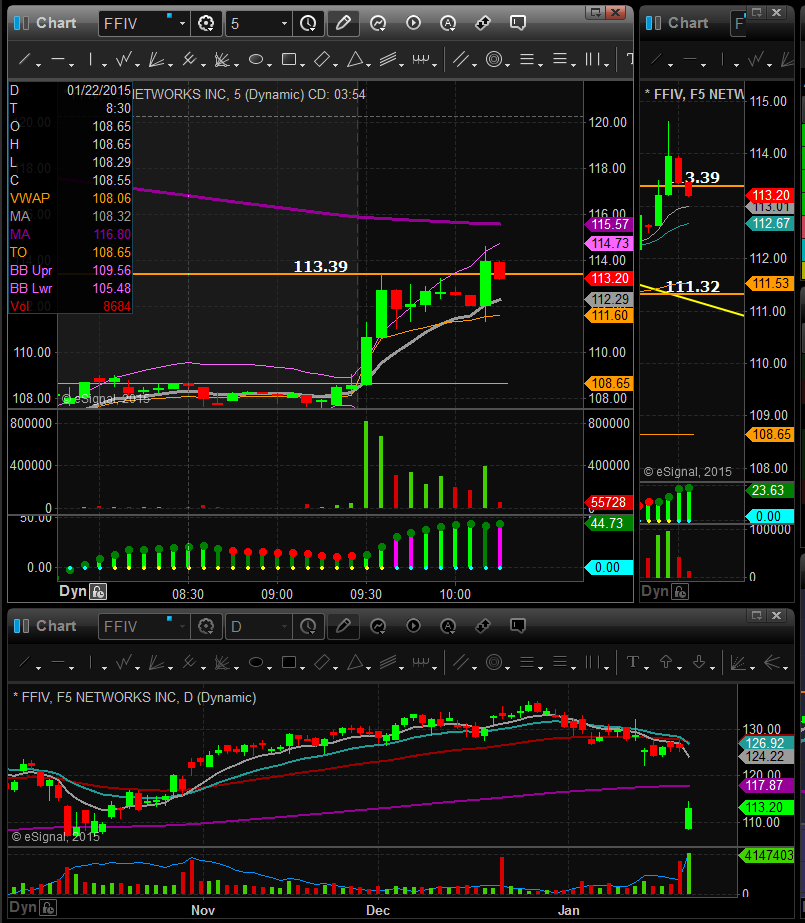Toggle Dyn scaling lock in 5-minute chart
Image resolution: width=805 pixels, height=923 pixels.
point(98,592)
